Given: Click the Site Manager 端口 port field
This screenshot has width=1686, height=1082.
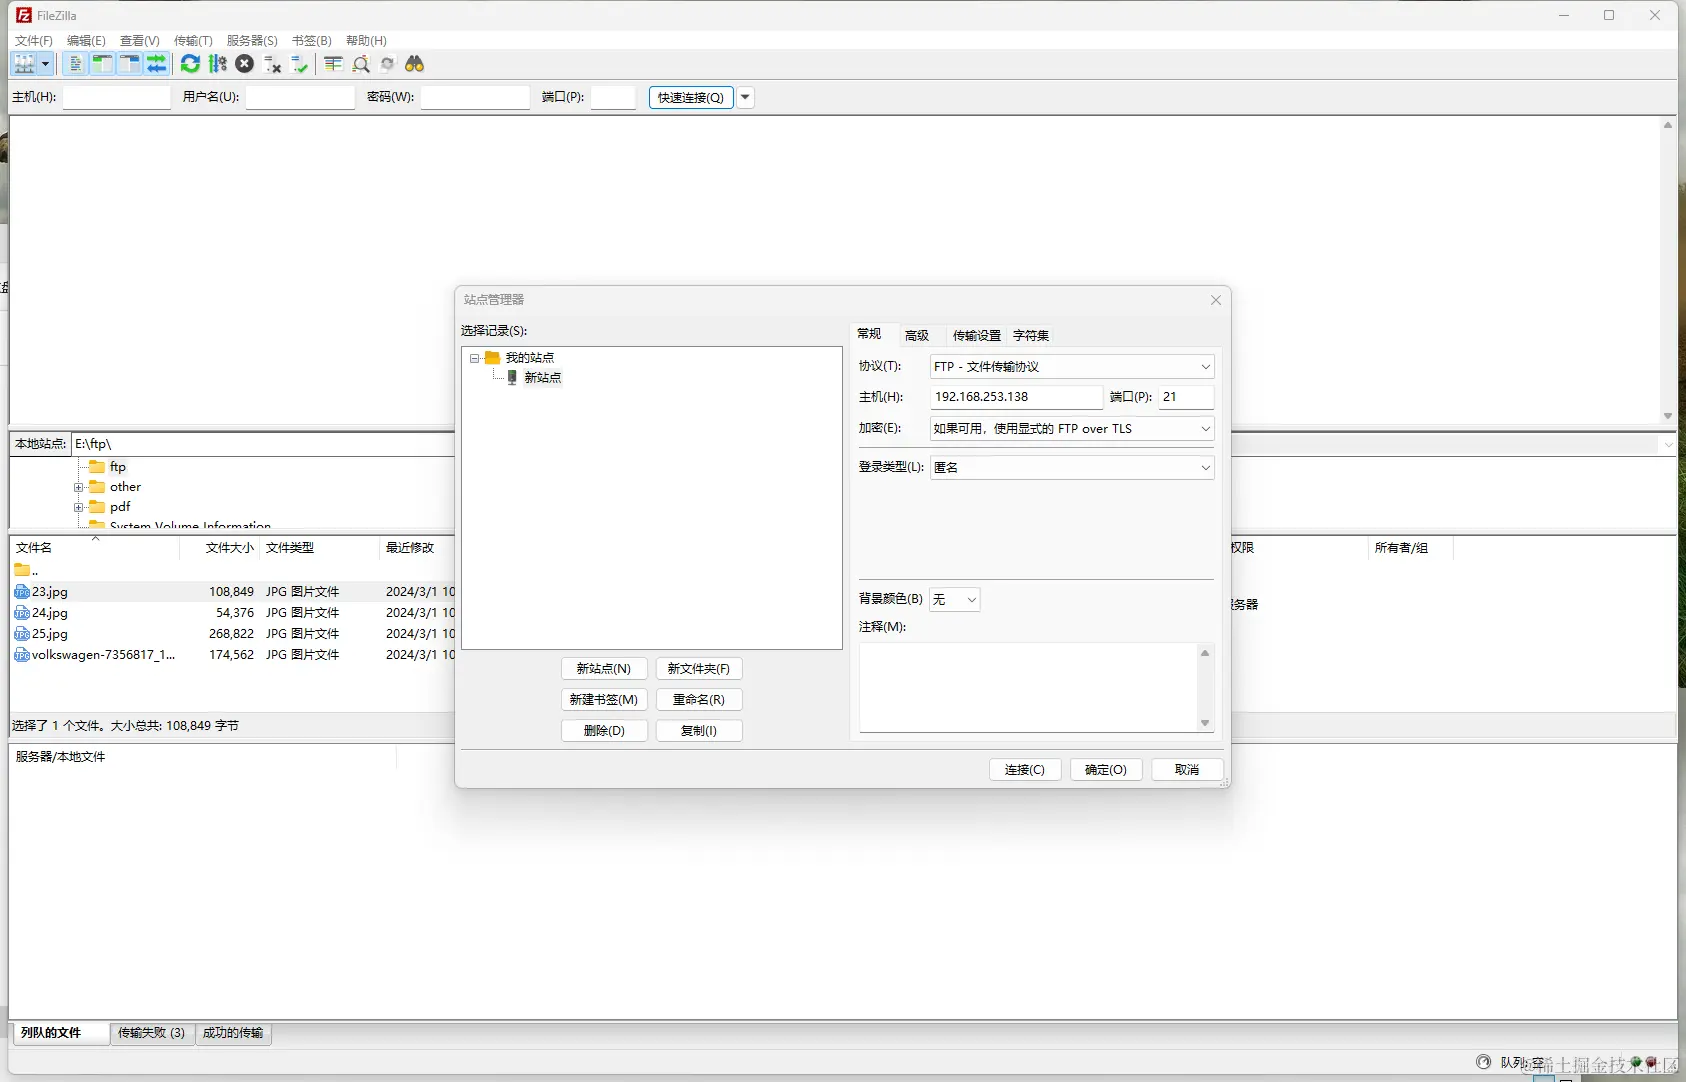Looking at the screenshot, I should coord(1186,397).
